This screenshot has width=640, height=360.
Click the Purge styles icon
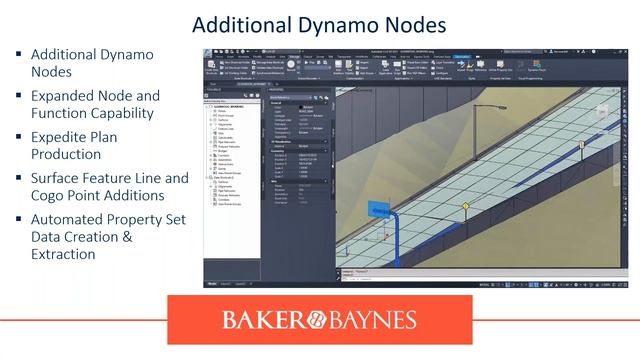470,65
